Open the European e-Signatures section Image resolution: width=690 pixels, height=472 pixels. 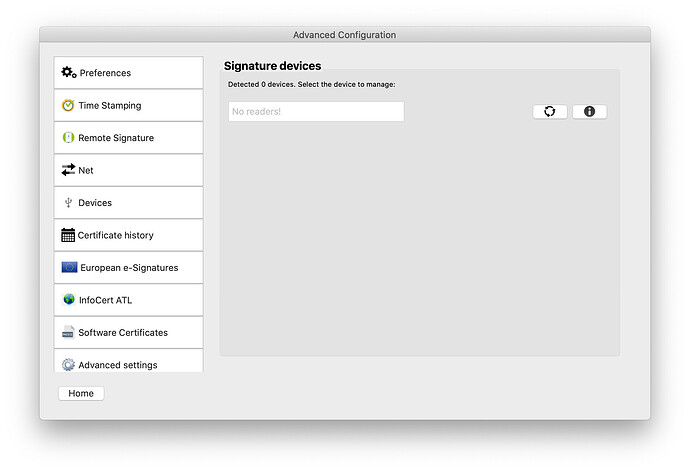tap(129, 268)
